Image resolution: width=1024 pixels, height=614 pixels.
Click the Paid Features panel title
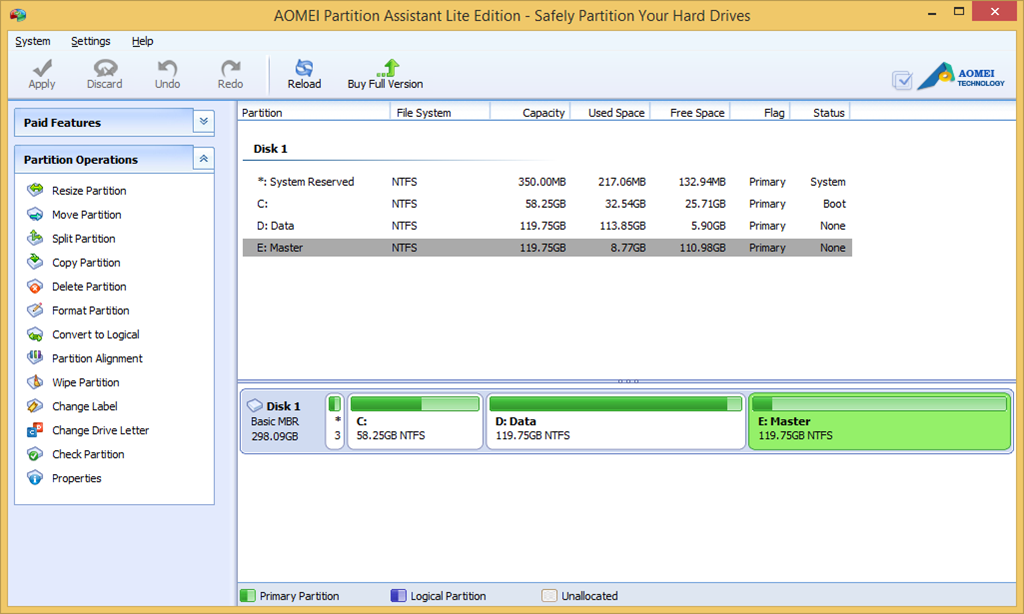62,123
